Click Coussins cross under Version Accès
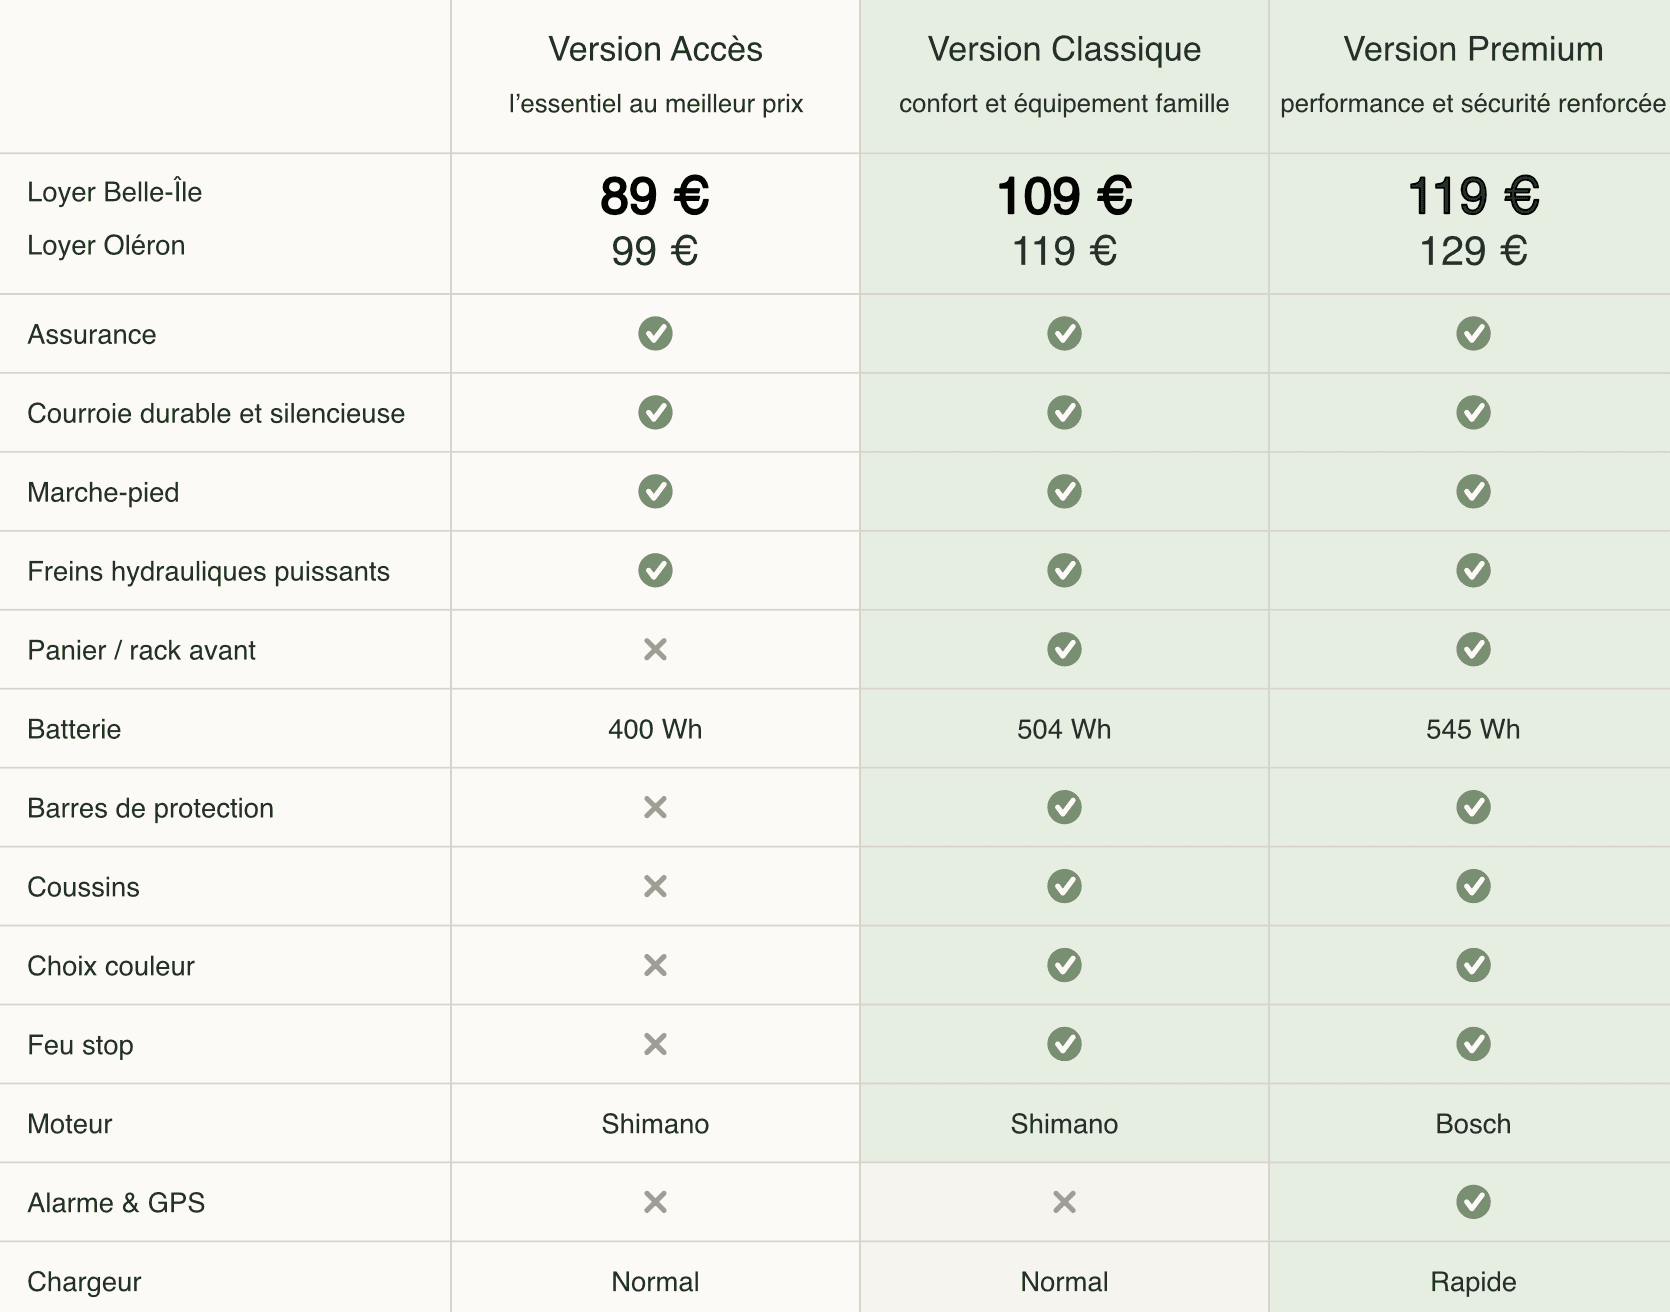The image size is (1670, 1312). point(655,886)
